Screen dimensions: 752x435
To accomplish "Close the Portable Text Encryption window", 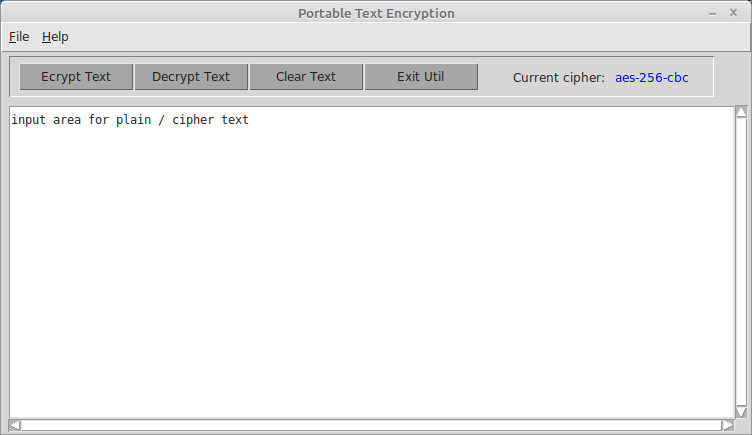I will click(x=733, y=13).
